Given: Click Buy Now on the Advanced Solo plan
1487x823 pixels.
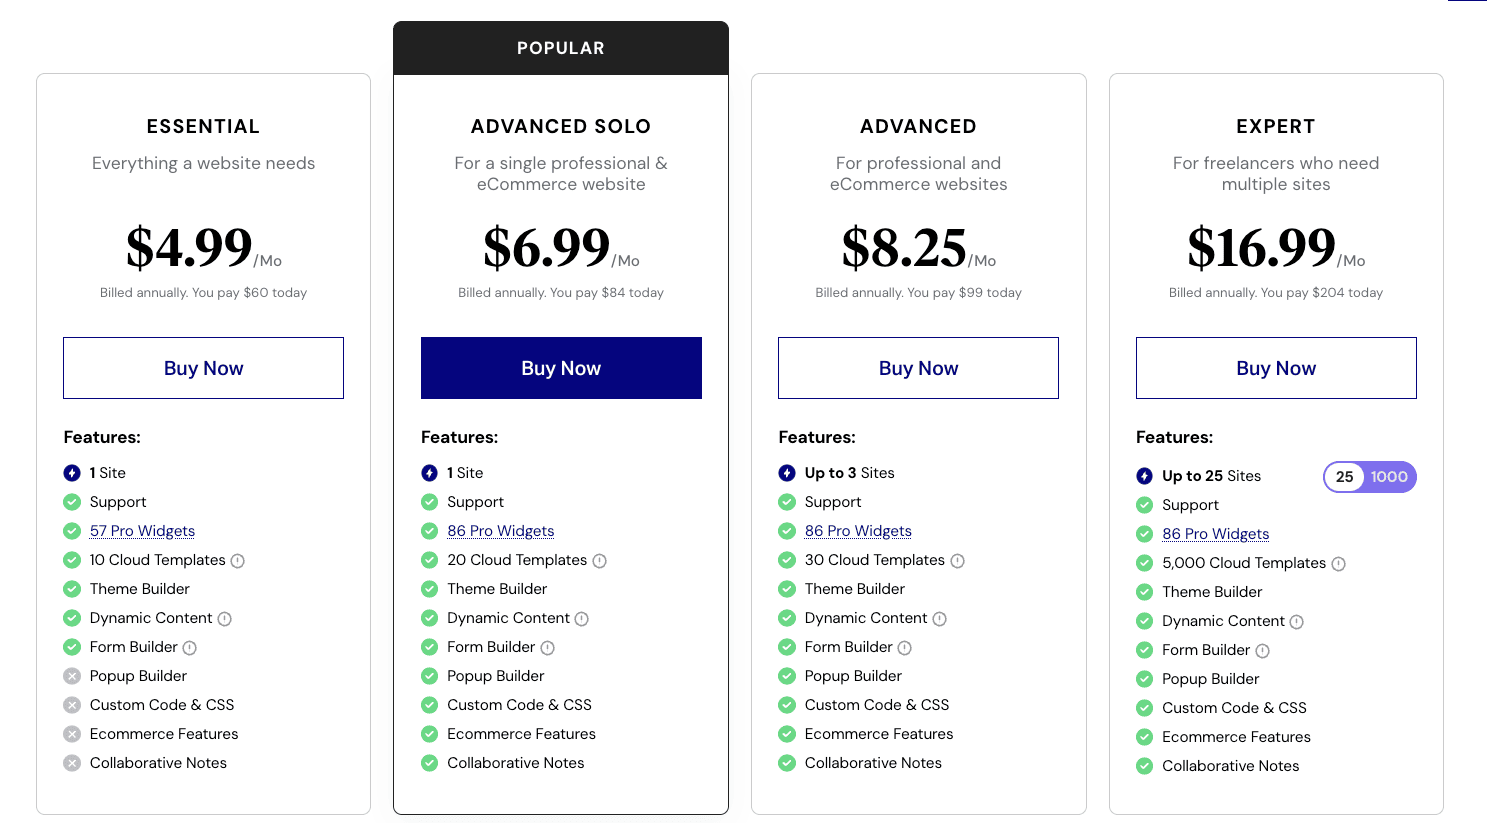Looking at the screenshot, I should [561, 367].
